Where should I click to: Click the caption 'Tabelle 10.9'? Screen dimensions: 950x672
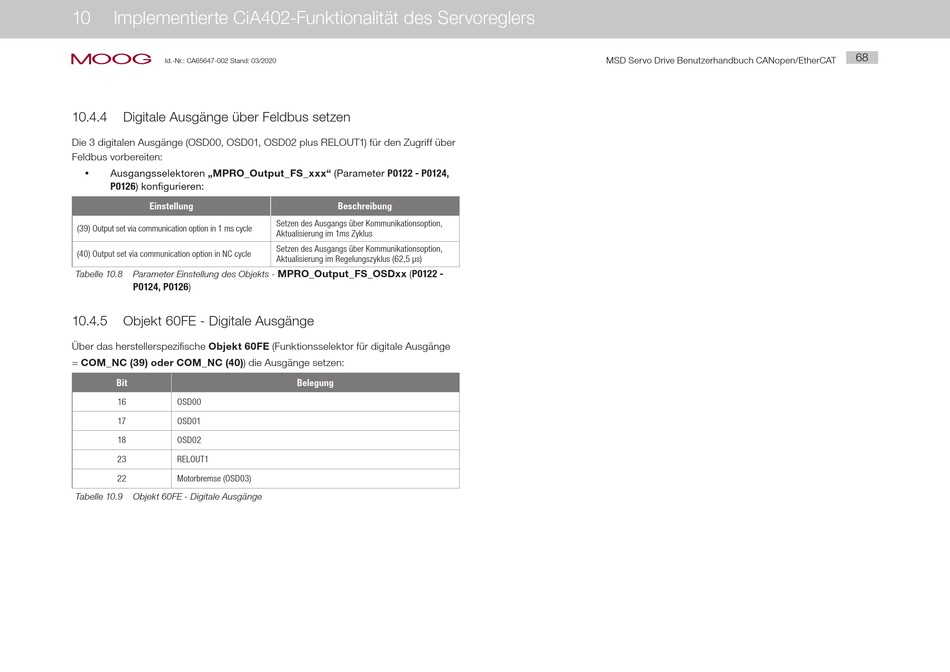(99, 497)
